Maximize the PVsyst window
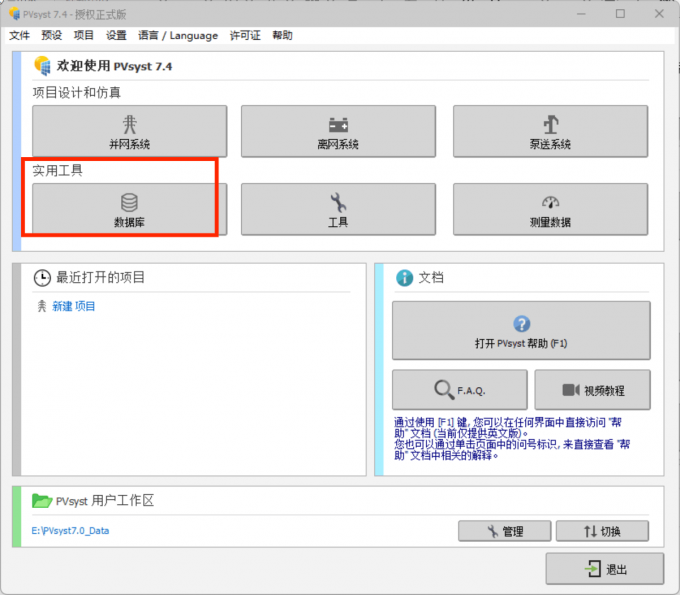 pyautogui.click(x=621, y=14)
